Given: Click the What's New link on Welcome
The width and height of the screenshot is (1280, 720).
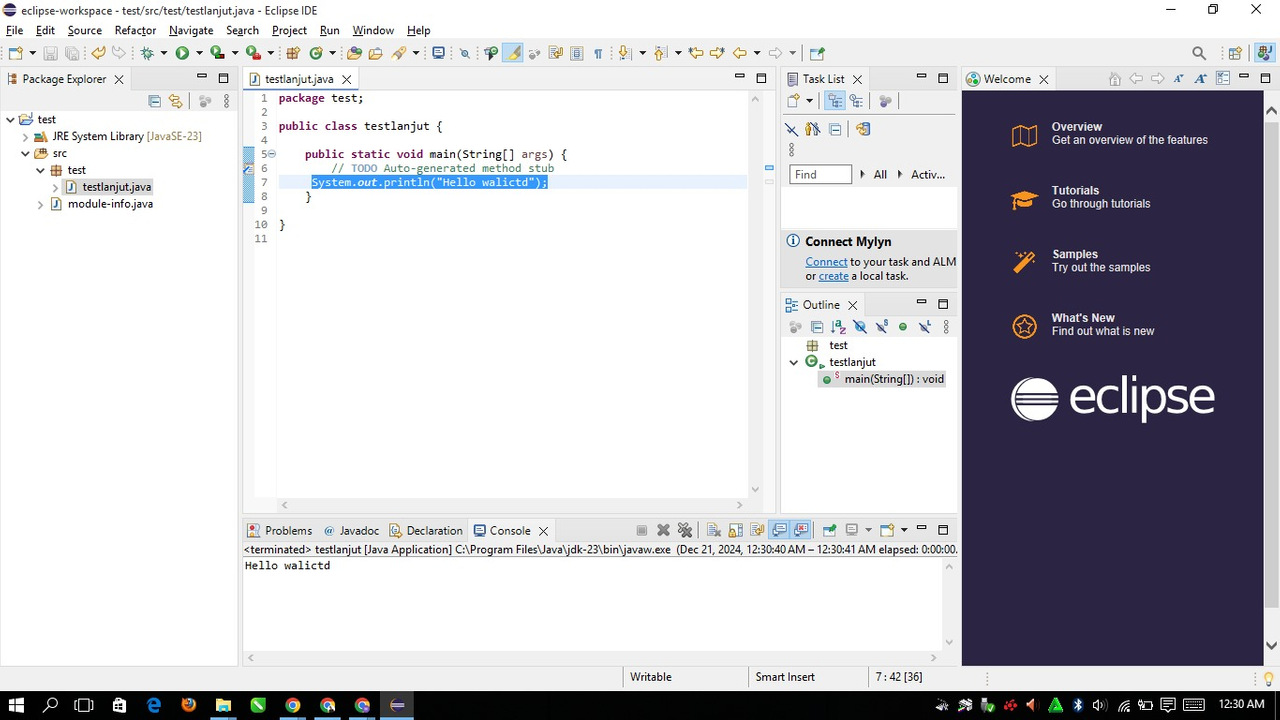Looking at the screenshot, I should [x=1083, y=318].
